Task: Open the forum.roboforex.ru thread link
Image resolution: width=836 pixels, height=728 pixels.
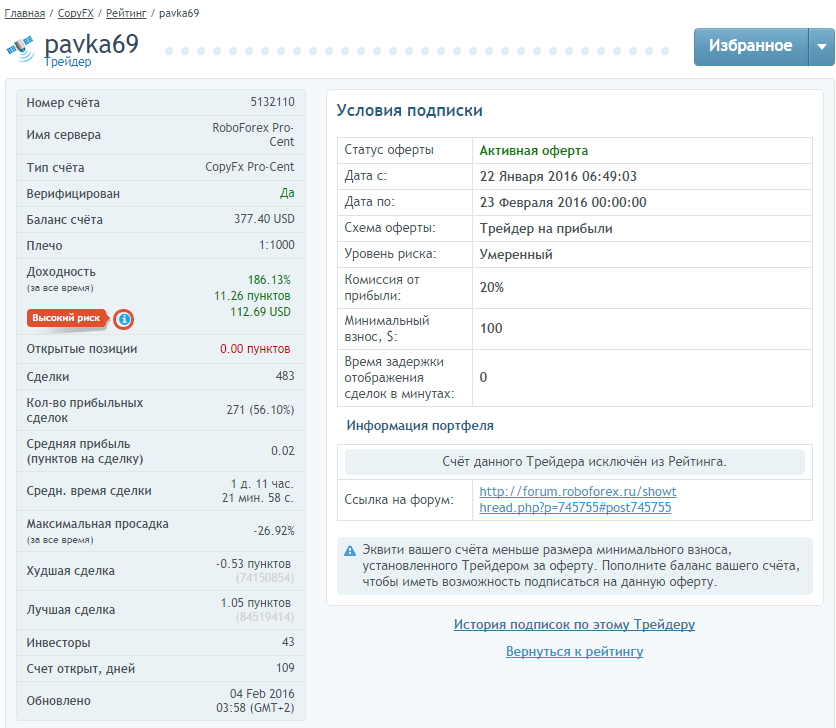Action: (577, 499)
